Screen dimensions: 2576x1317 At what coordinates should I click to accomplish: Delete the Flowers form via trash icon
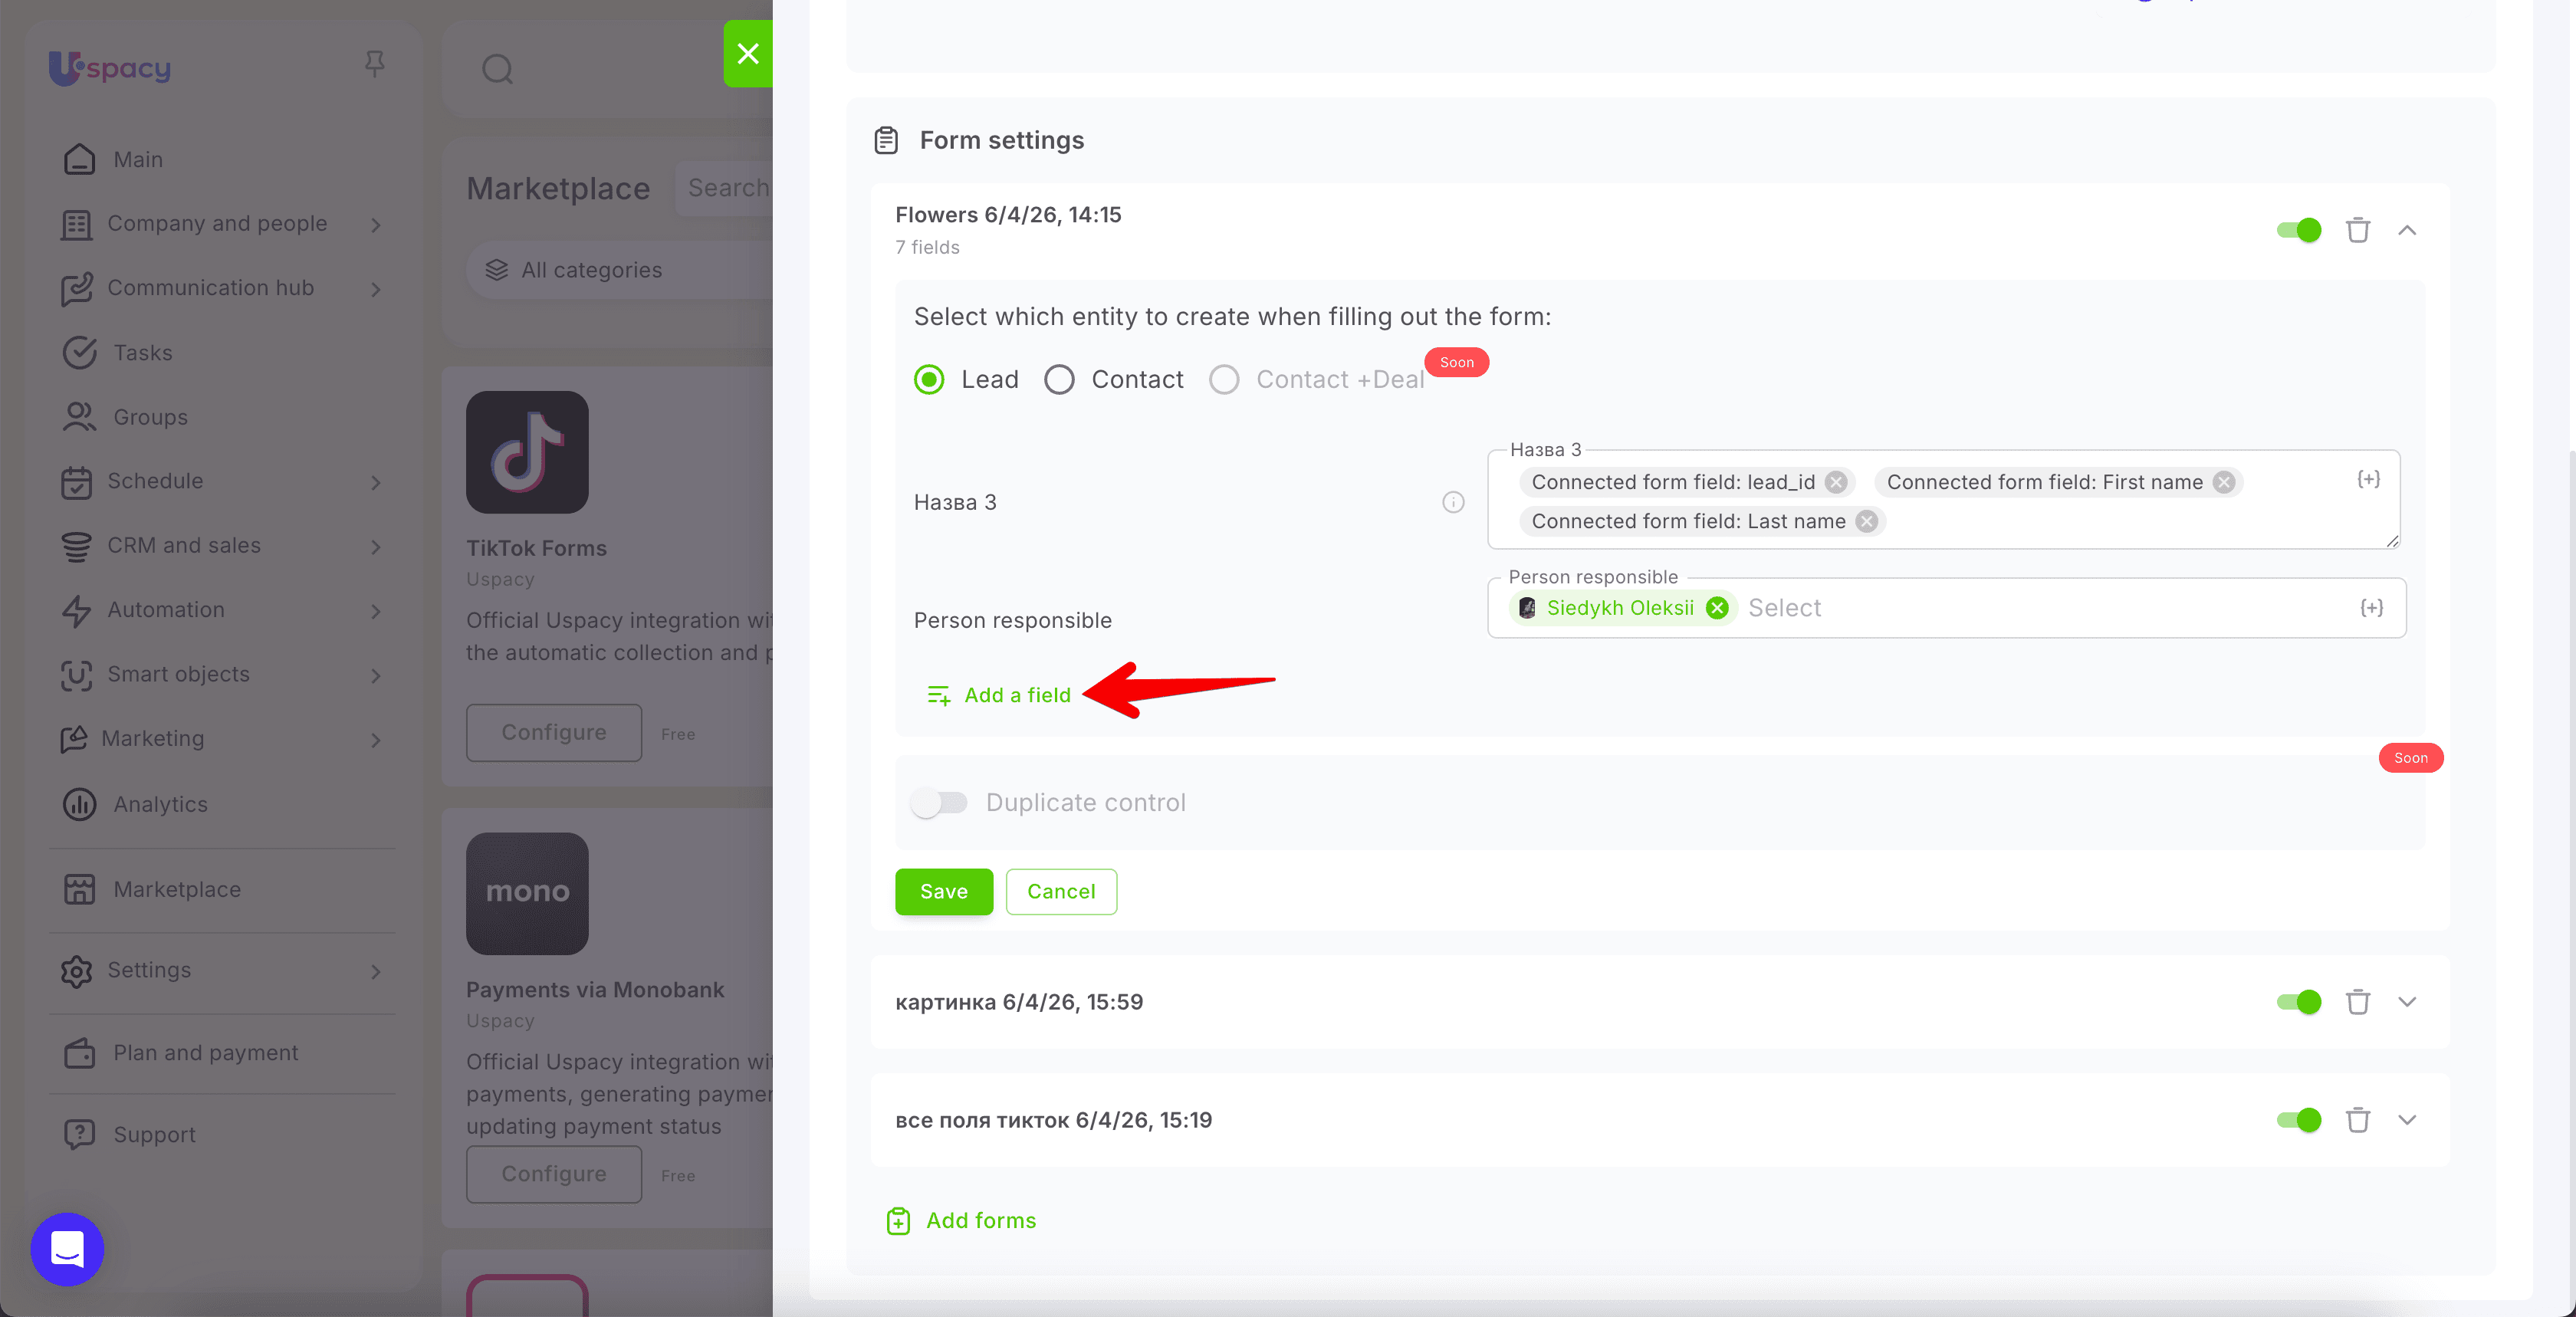[2358, 230]
